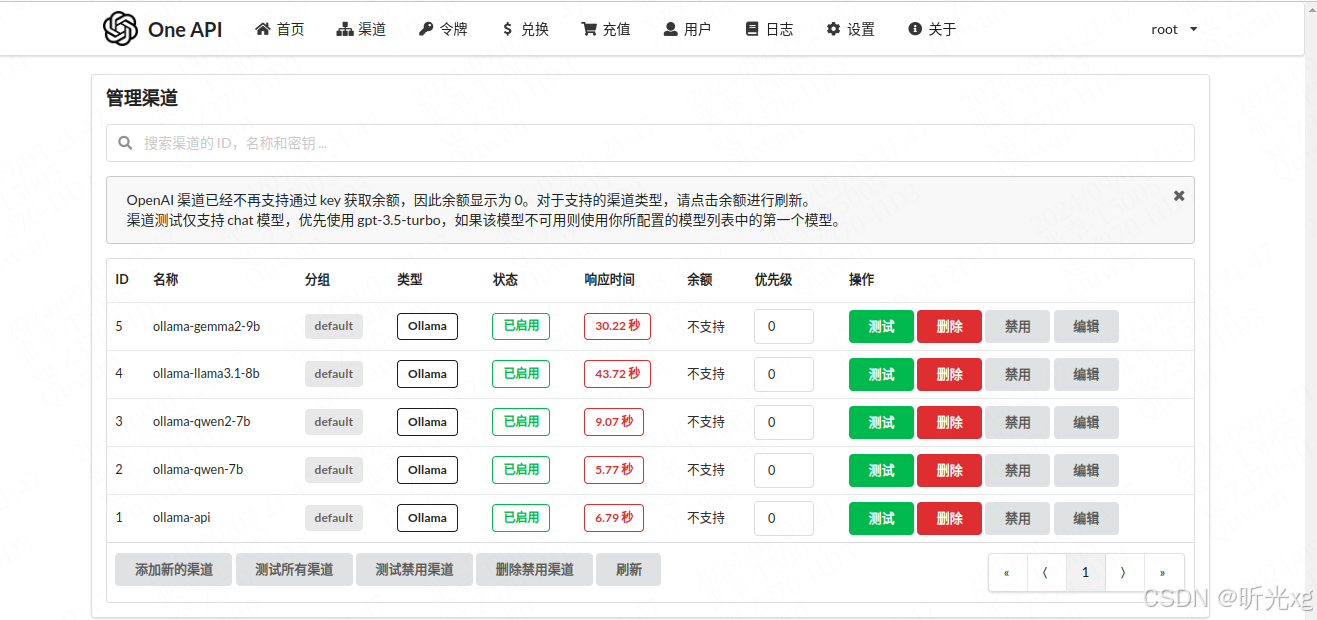Disable channel ollama-qwen2-7b via 禁用
The width and height of the screenshot is (1317, 620).
(x=1017, y=422)
